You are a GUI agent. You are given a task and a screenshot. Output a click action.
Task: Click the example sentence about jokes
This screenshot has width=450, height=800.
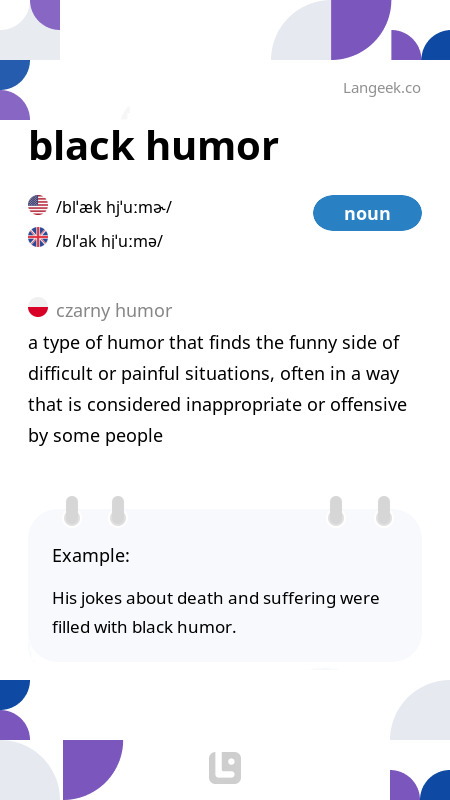click(x=215, y=612)
